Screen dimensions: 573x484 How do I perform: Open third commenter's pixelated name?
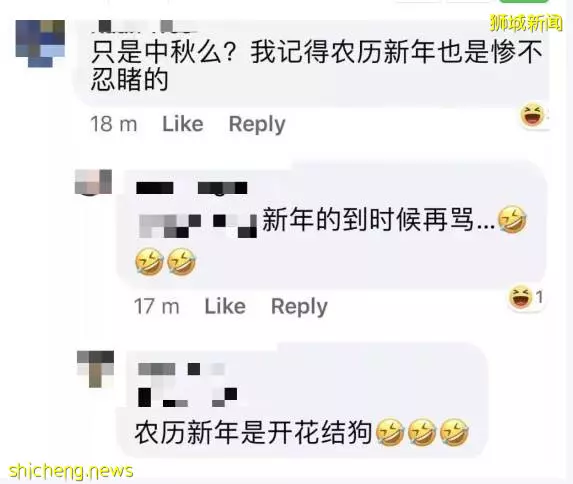(x=181, y=369)
